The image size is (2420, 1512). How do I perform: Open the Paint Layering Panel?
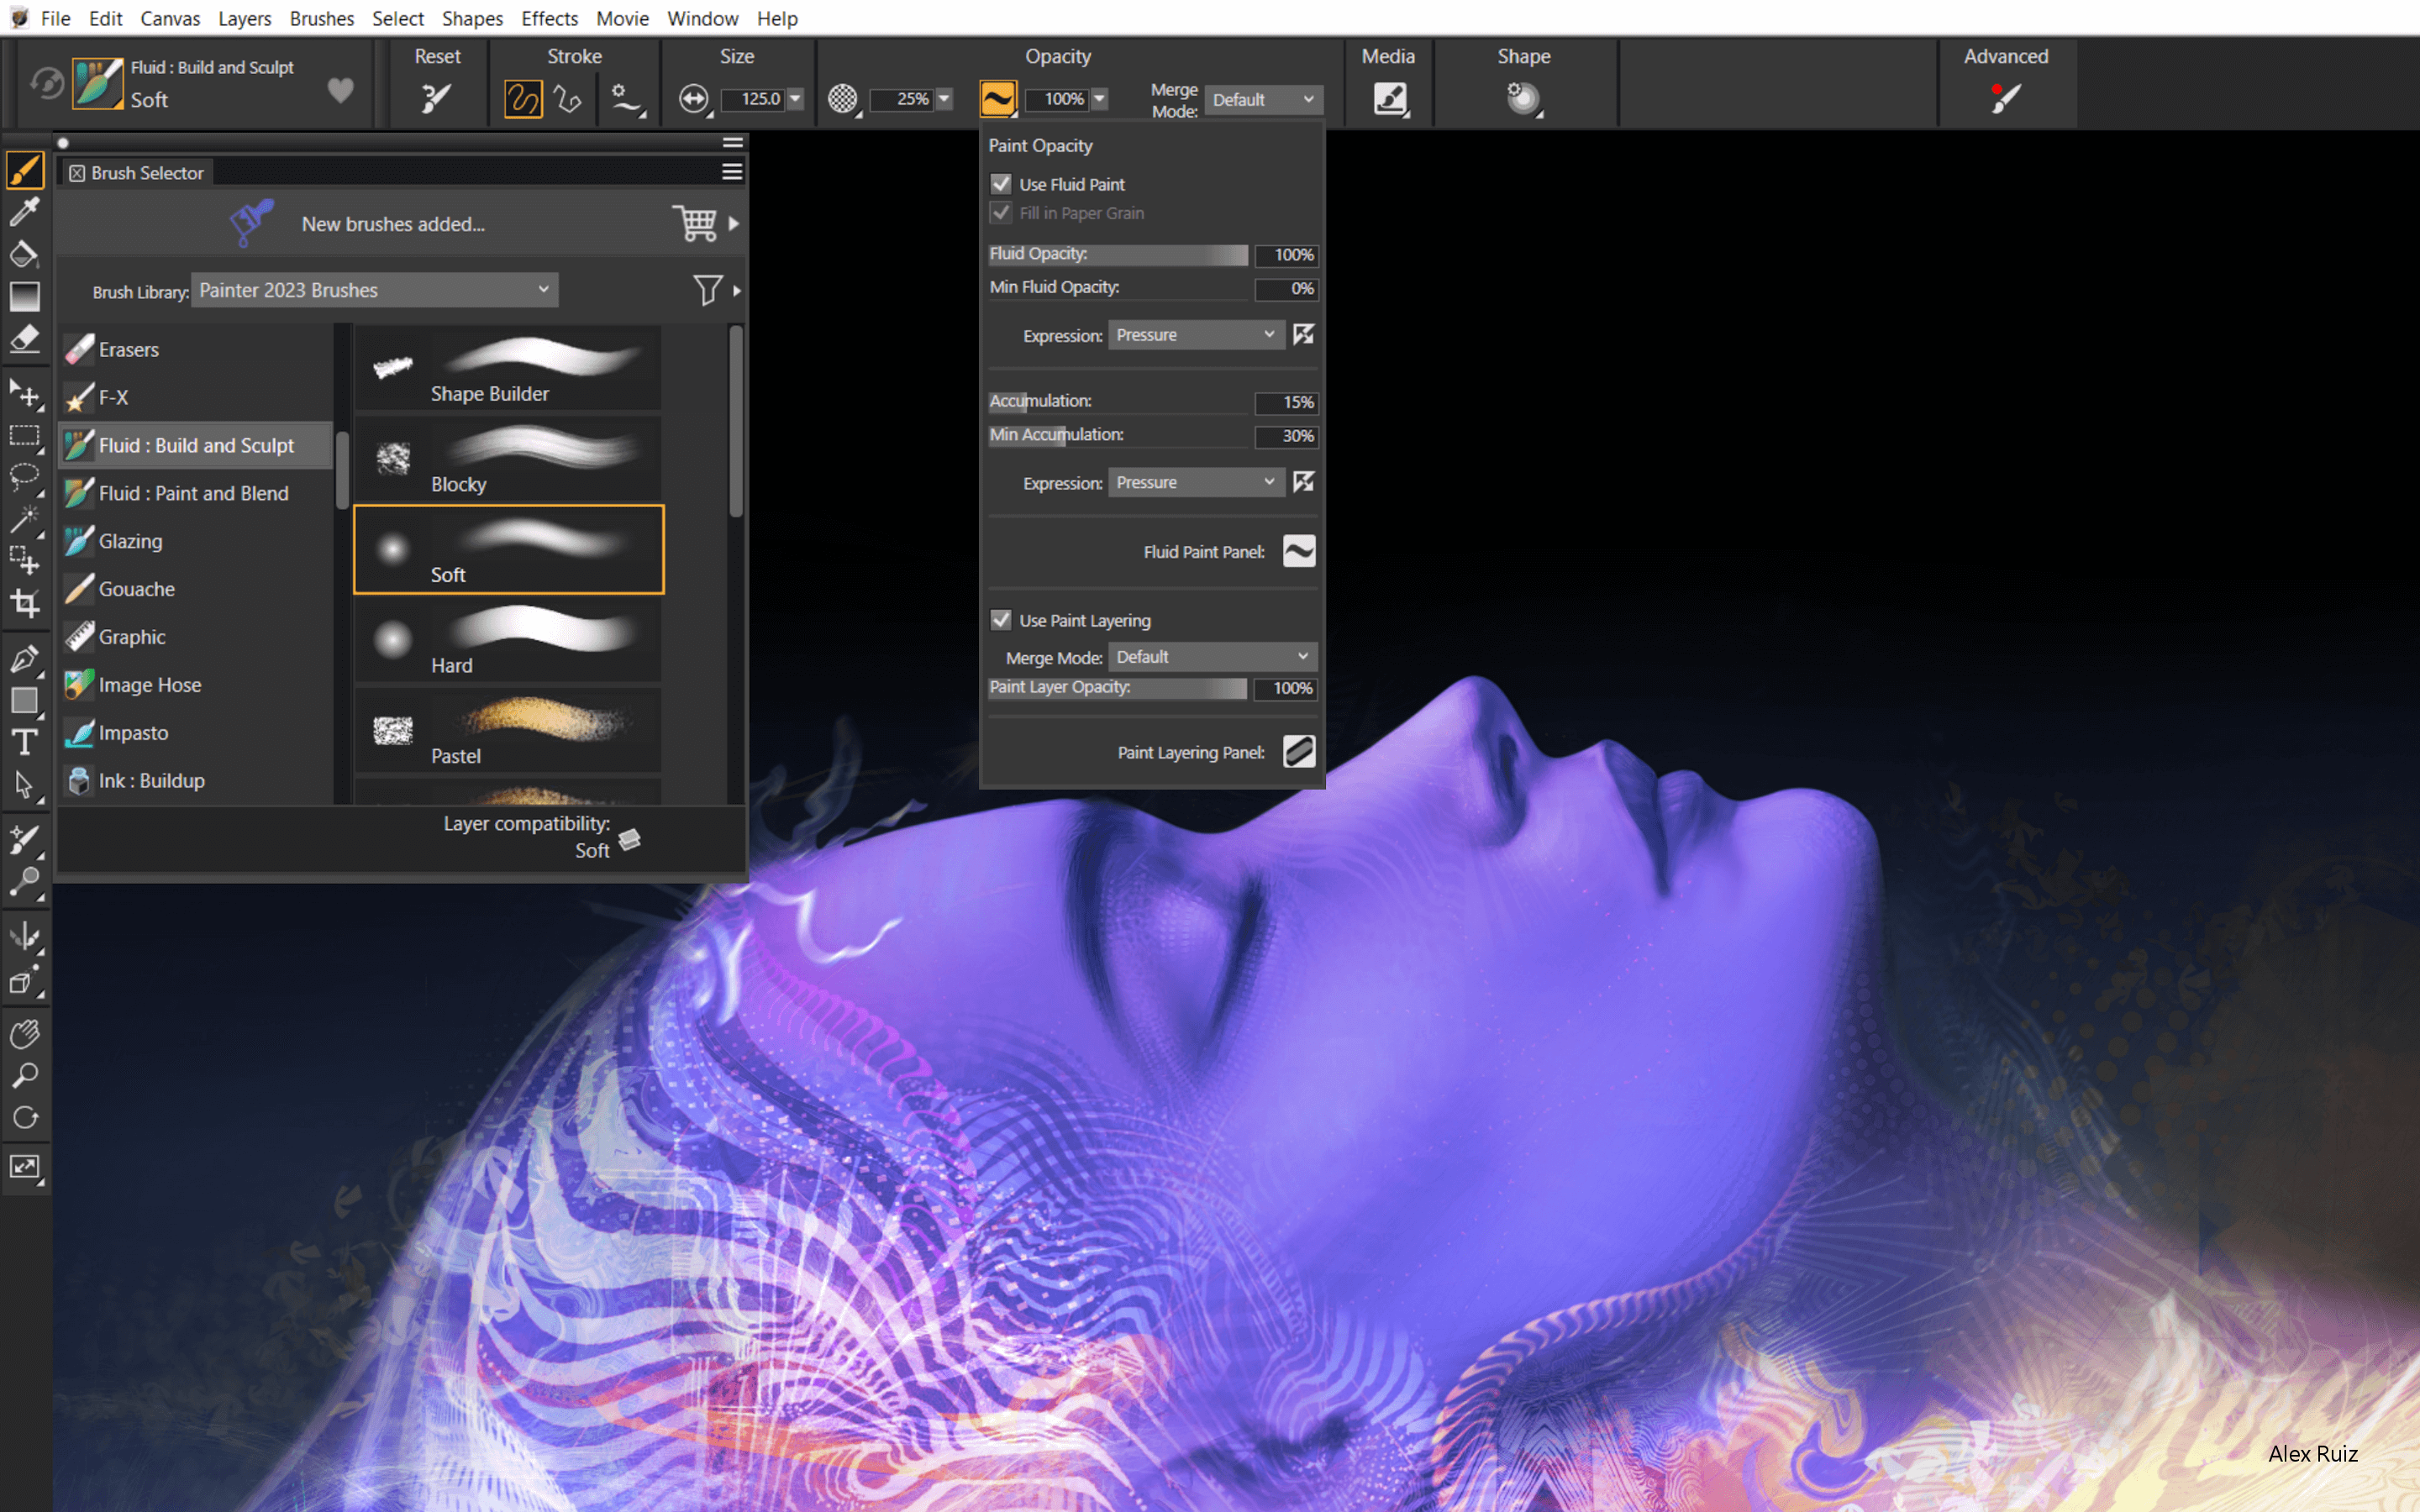1298,751
